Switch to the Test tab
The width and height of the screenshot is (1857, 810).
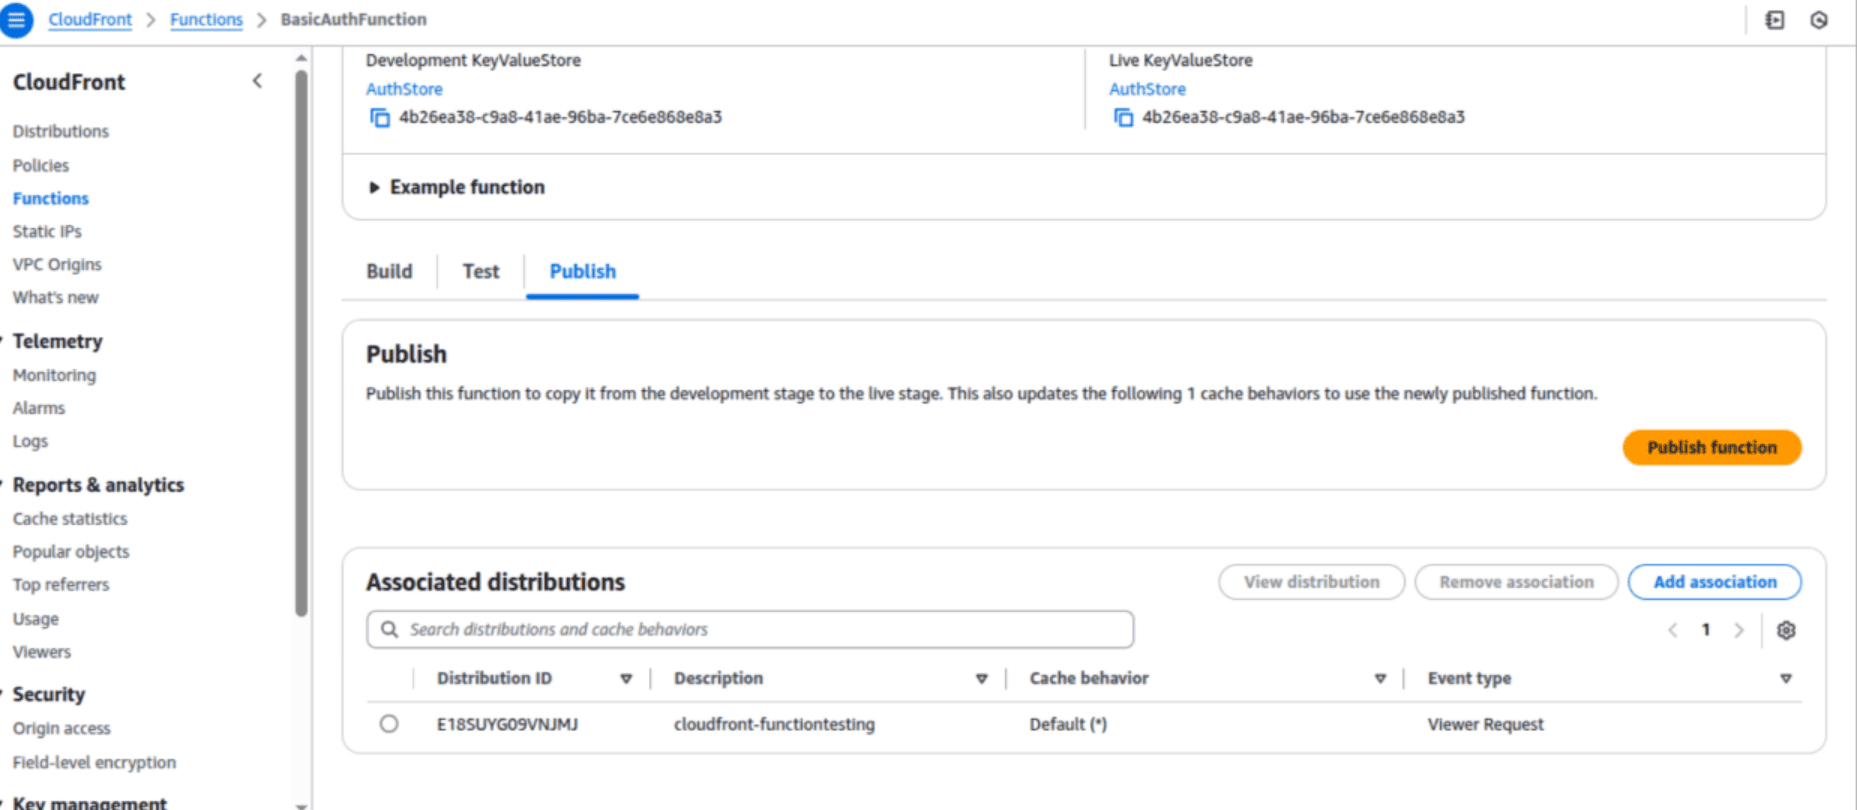coord(481,271)
